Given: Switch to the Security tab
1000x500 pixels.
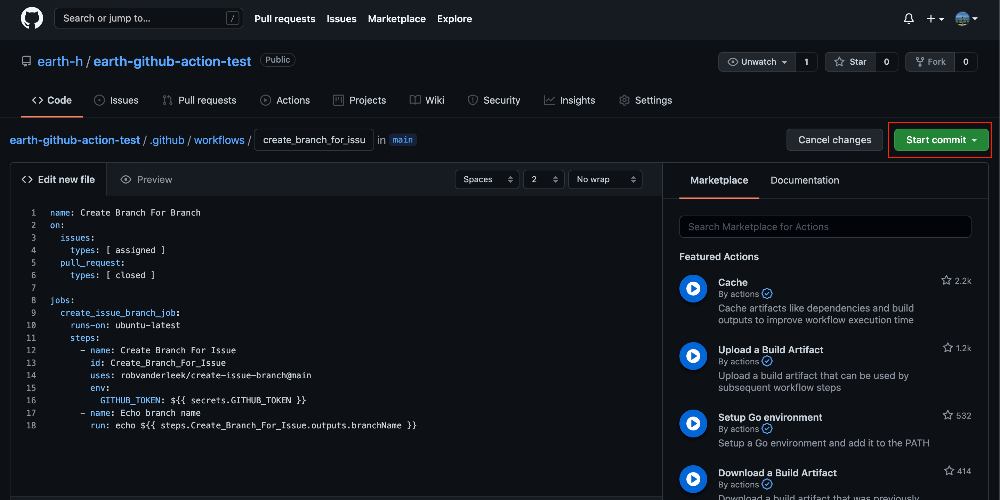Looking at the screenshot, I should point(494,100).
